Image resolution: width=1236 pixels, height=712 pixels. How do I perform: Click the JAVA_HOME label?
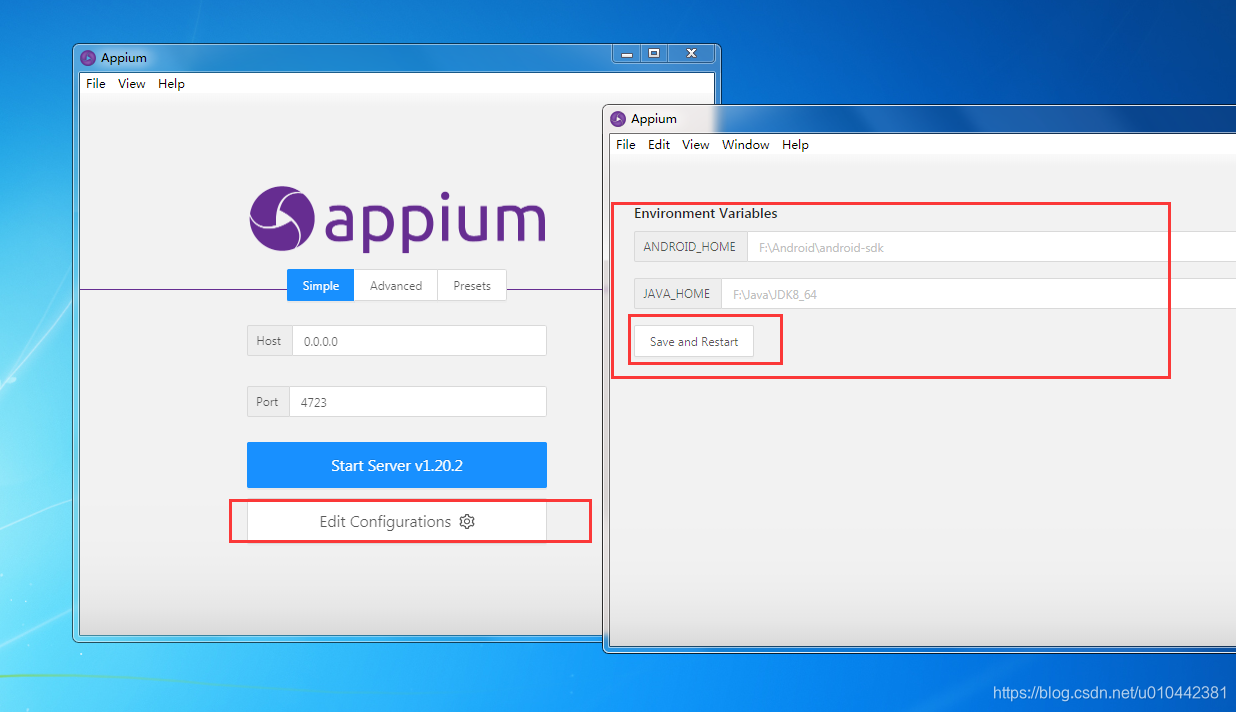click(677, 294)
